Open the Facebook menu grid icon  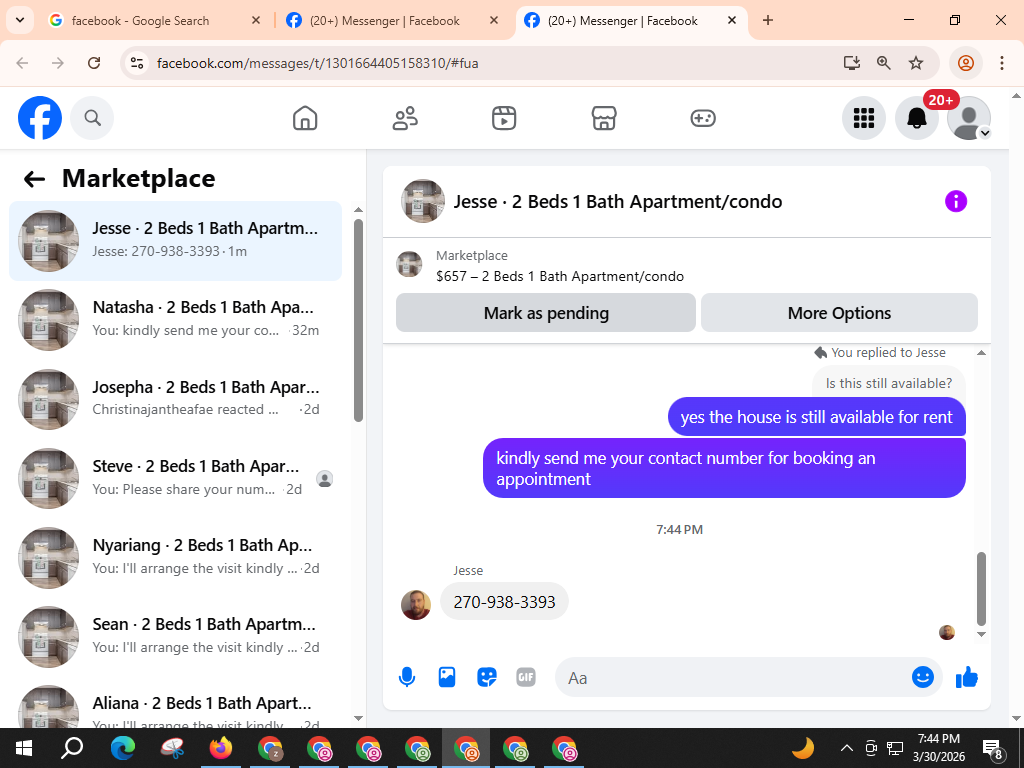(863, 118)
